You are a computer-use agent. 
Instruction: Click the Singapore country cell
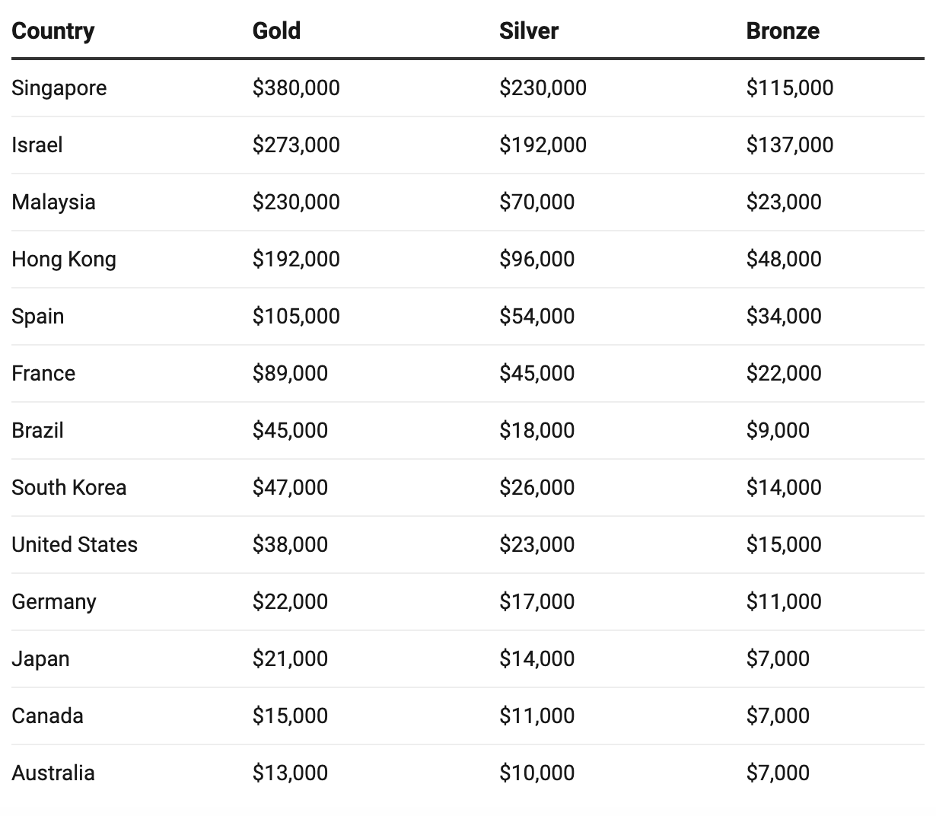(59, 88)
